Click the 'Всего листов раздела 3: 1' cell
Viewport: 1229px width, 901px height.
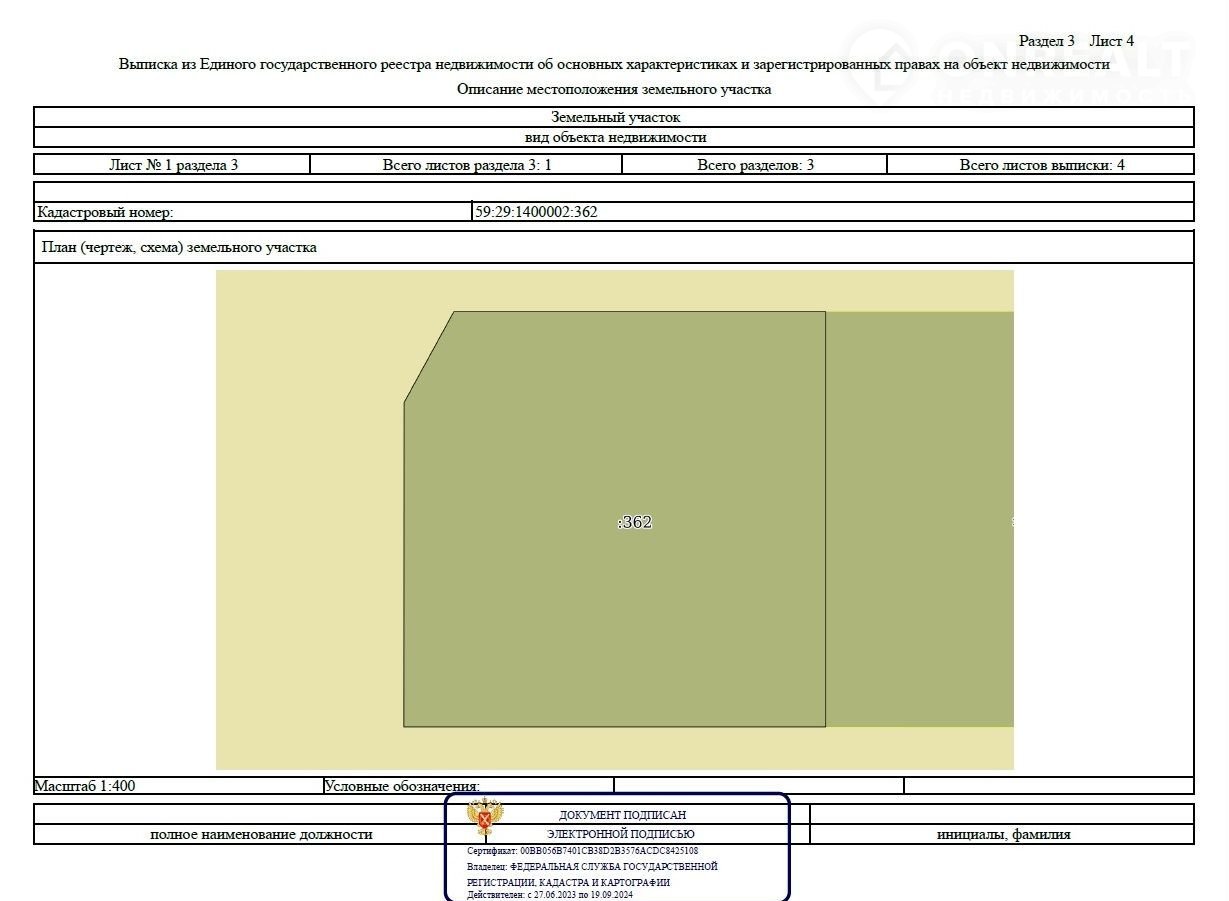(x=467, y=165)
